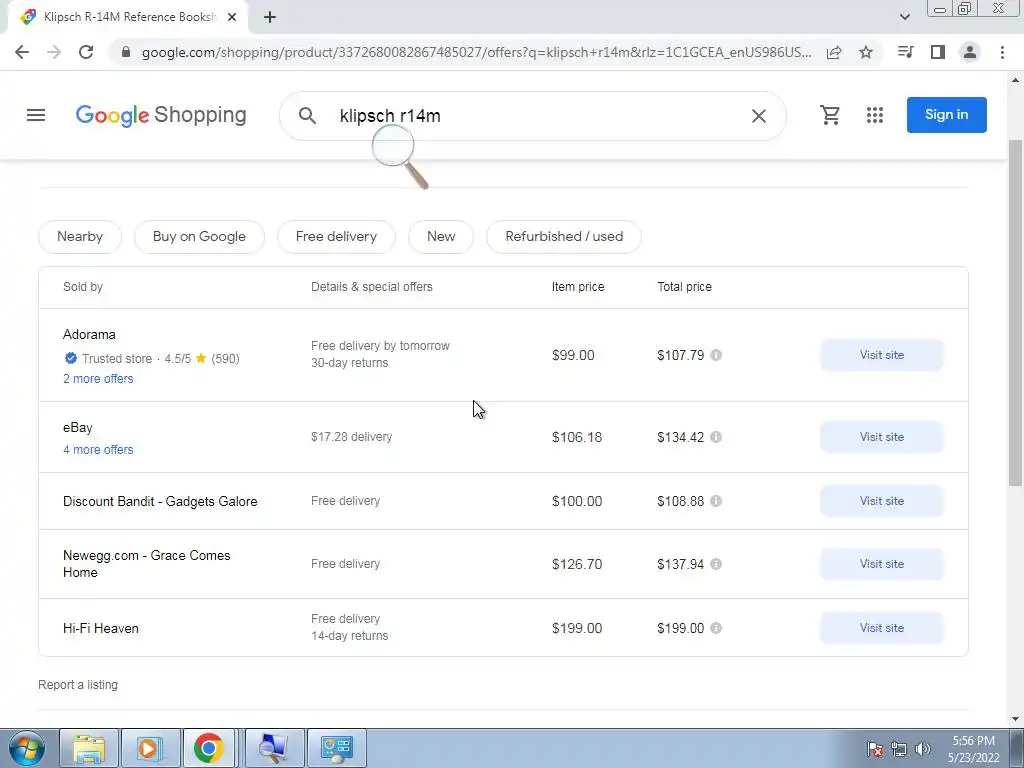
Task: Click the Action Center flag icon
Action: coord(875,749)
